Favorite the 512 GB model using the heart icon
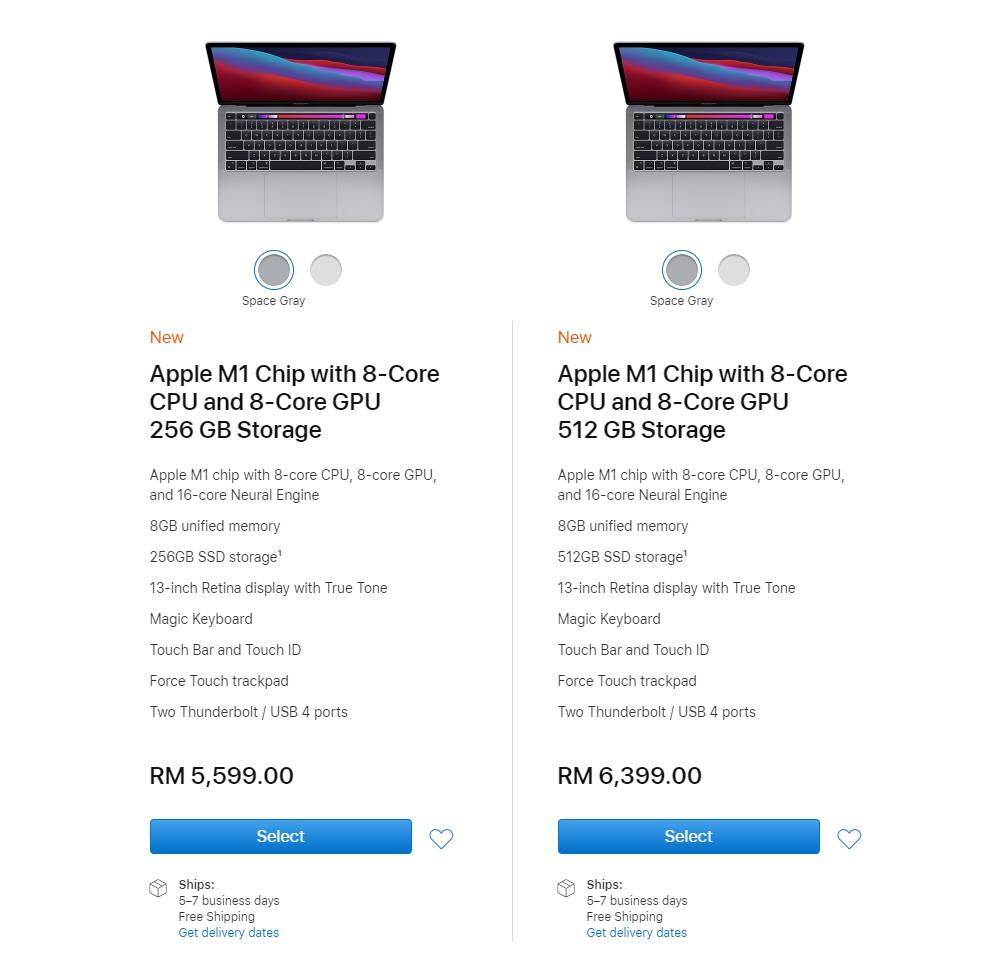The width and height of the screenshot is (1002, 953). 849,839
